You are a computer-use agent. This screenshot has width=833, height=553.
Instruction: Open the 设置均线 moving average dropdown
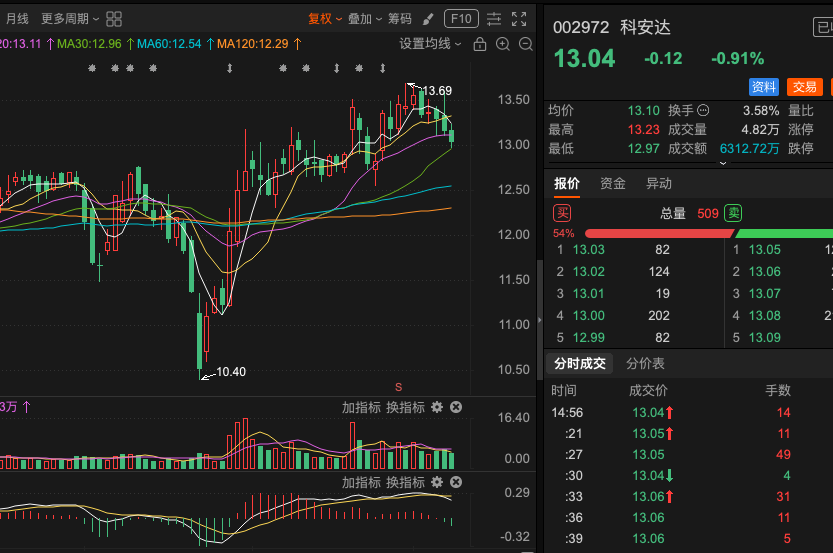430,44
